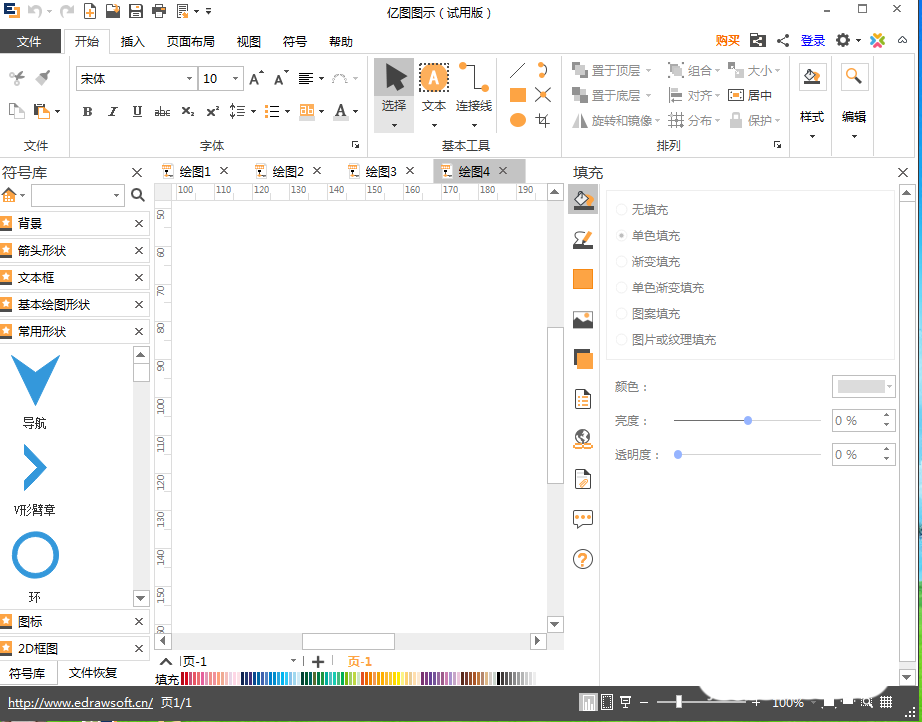Open the picture fill icon in right sidebar
The image size is (922, 722).
[x=583, y=319]
